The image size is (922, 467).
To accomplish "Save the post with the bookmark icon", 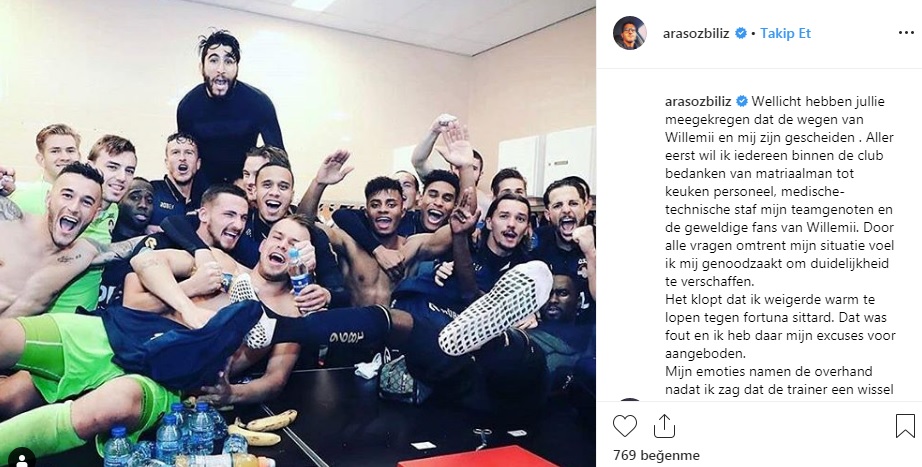I will point(905,426).
